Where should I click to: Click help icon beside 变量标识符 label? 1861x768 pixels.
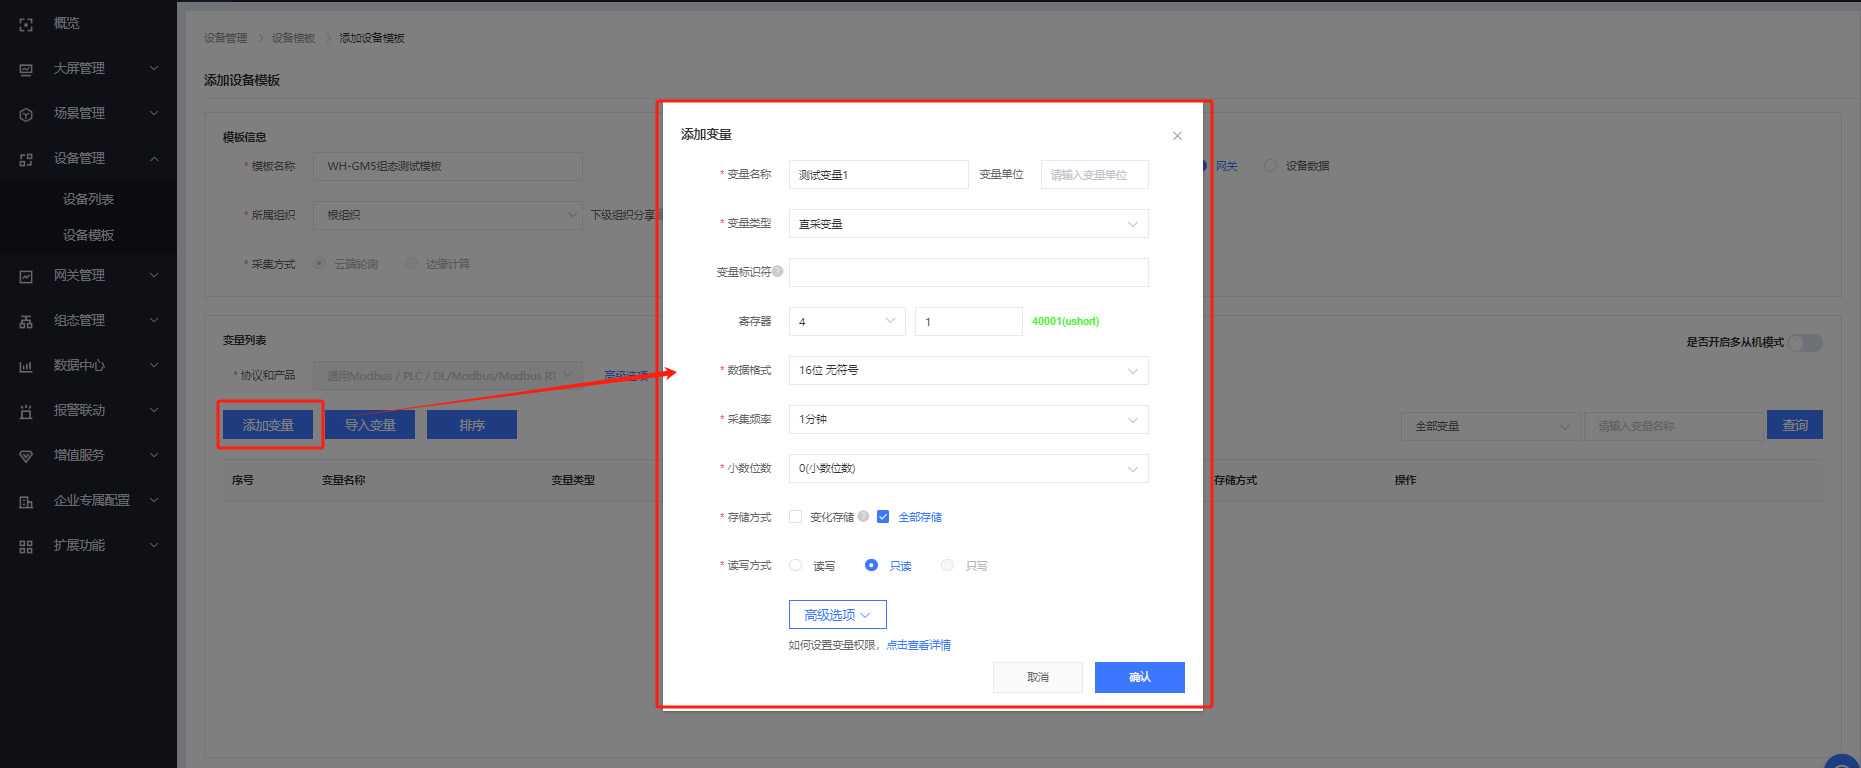coord(778,271)
